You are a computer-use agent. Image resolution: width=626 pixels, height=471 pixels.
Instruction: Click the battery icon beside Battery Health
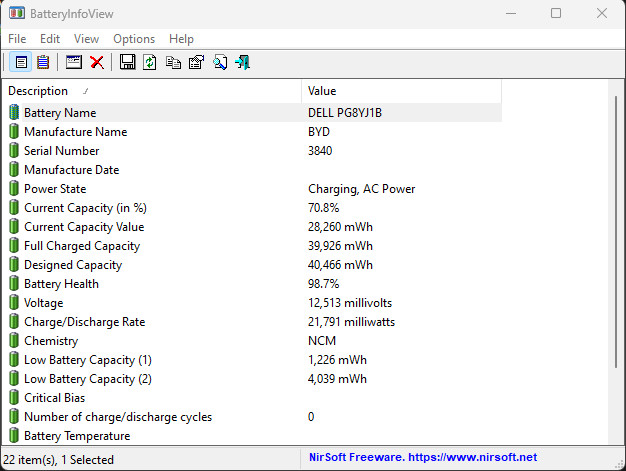point(14,283)
